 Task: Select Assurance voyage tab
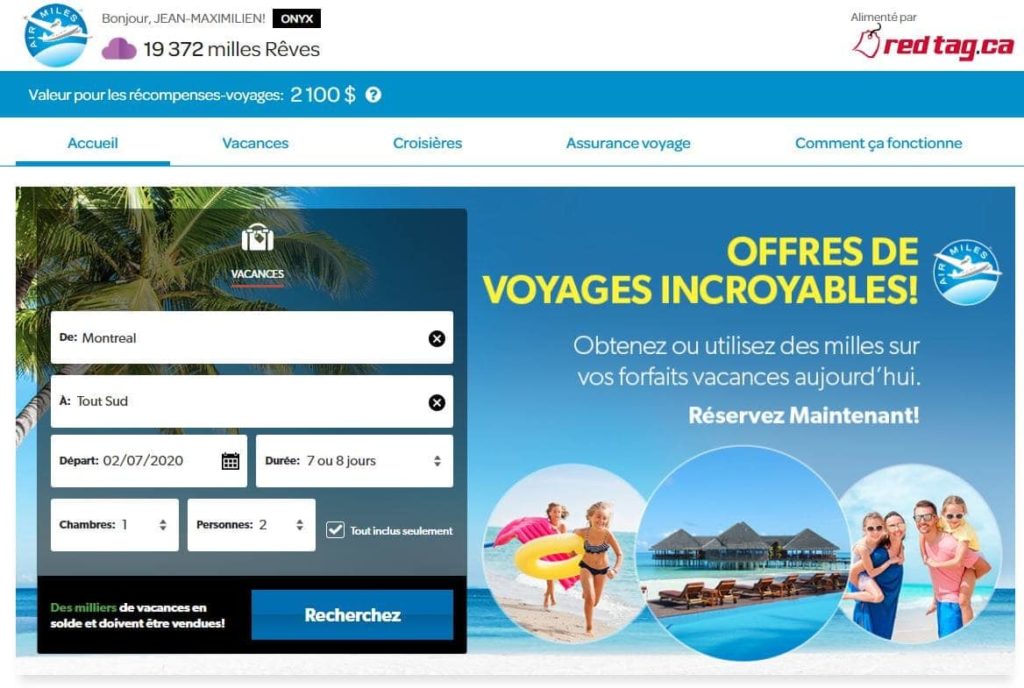[x=628, y=143]
